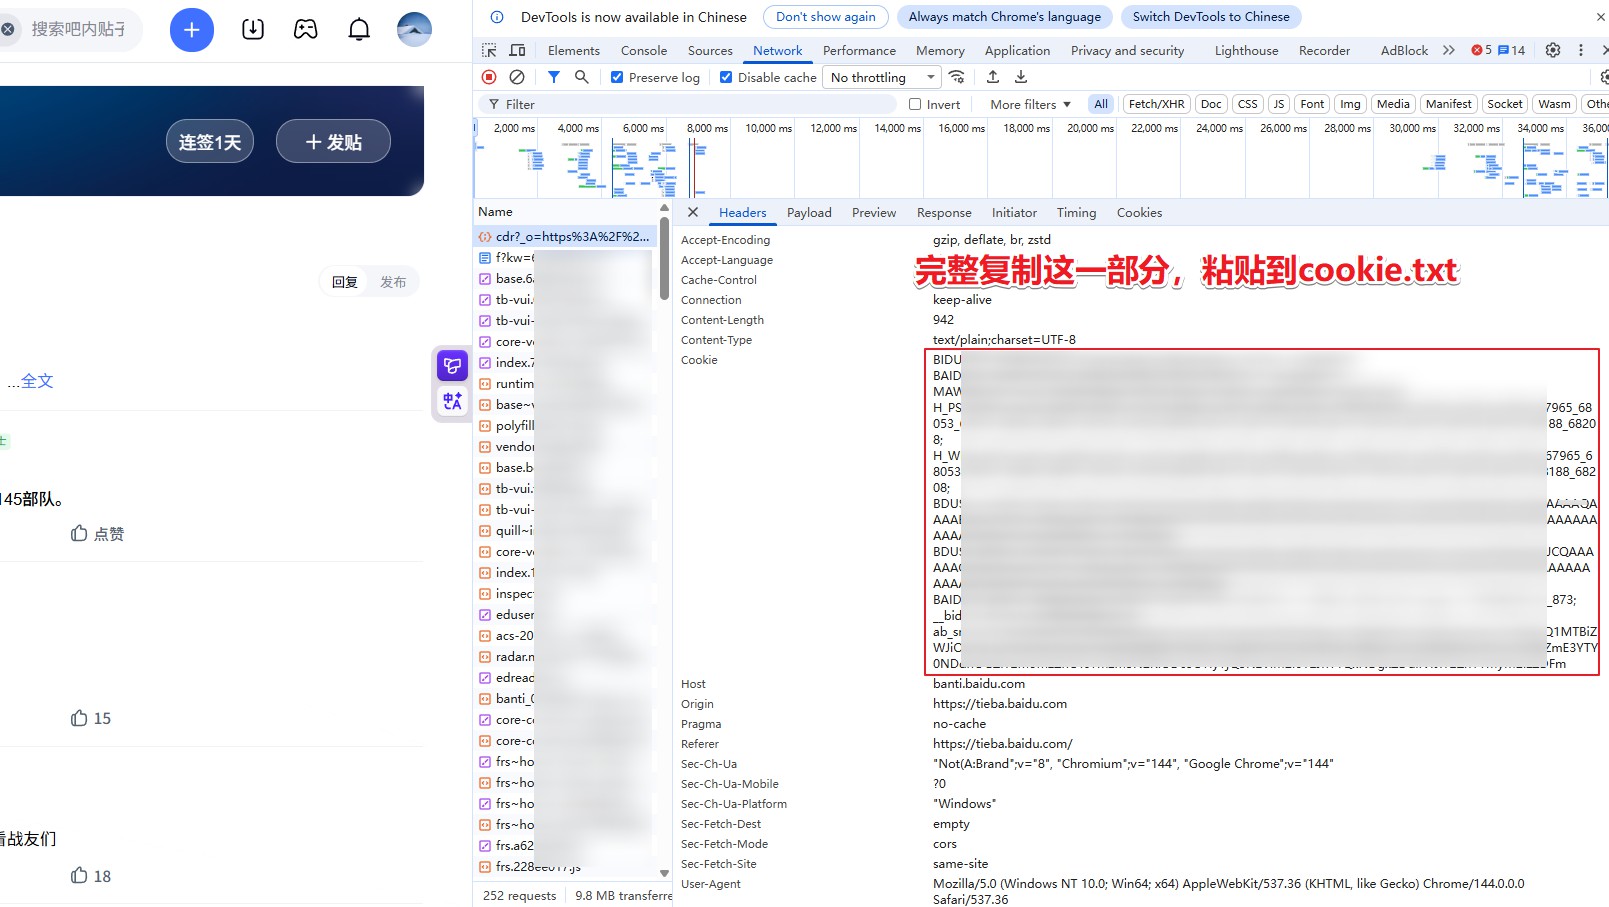Export HAR file download icon

click(1021, 77)
